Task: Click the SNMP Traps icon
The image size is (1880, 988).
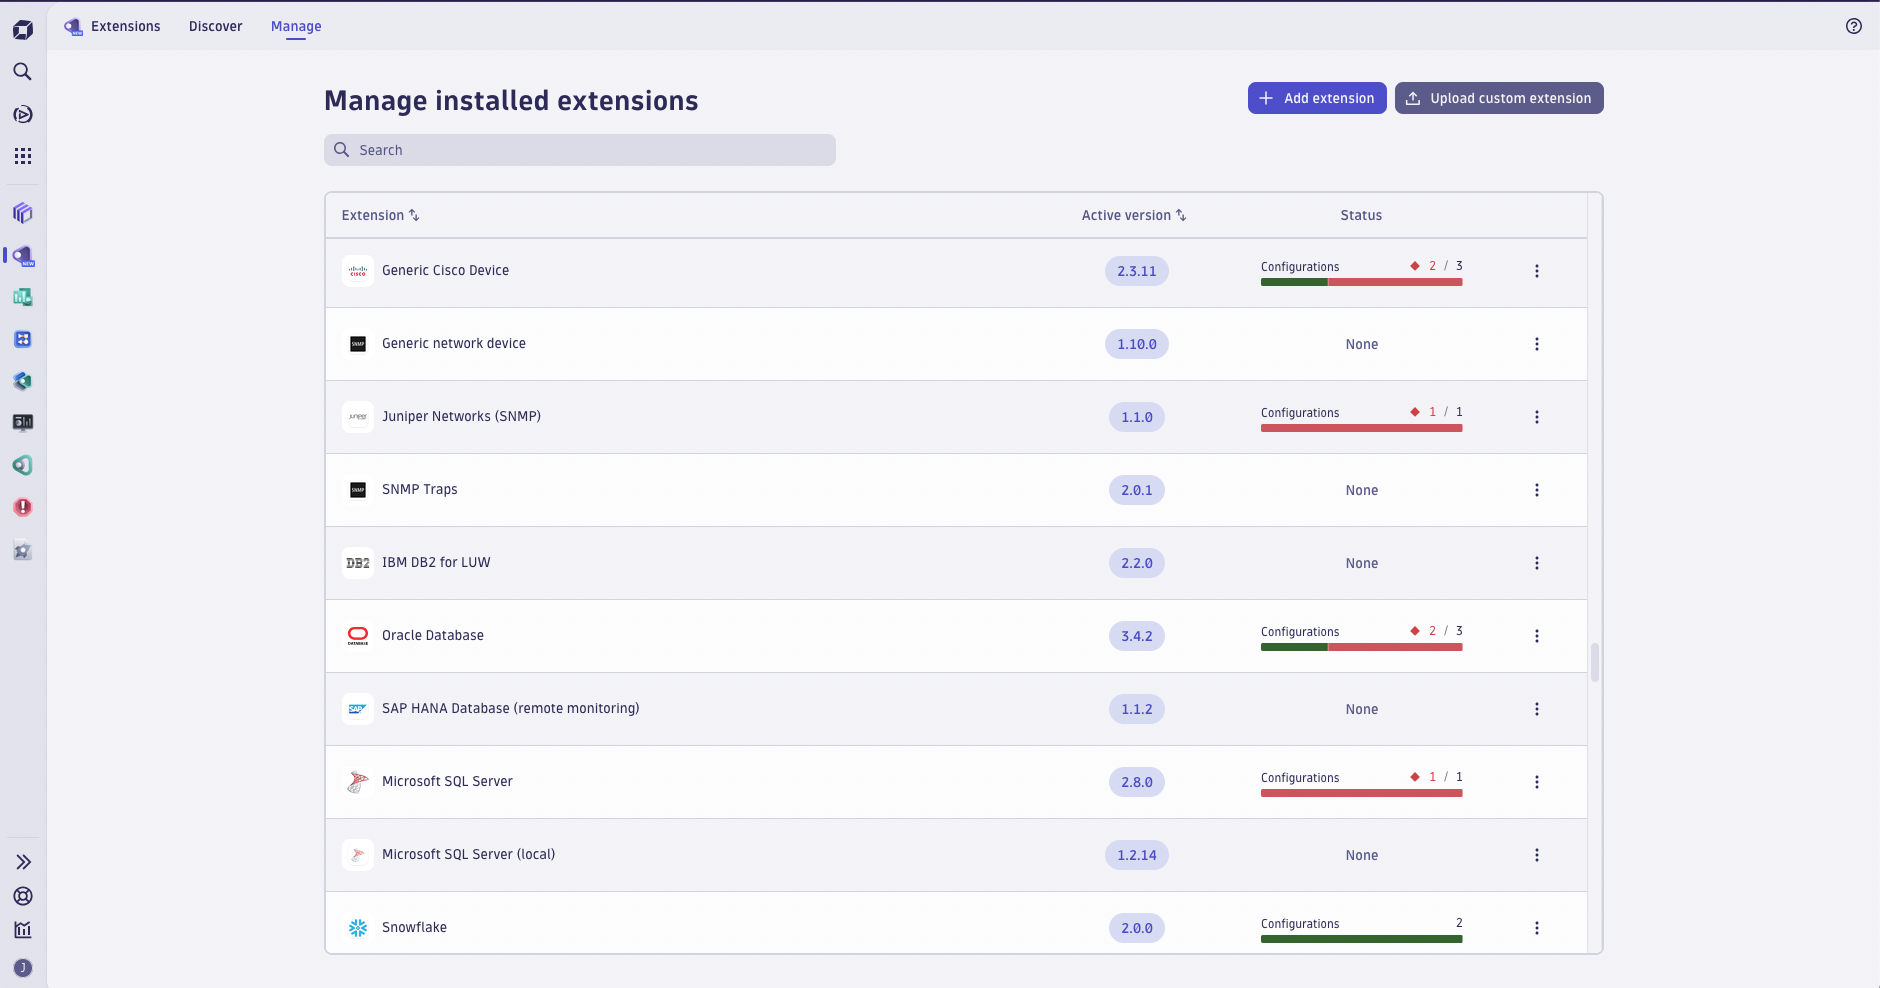Action: click(358, 490)
